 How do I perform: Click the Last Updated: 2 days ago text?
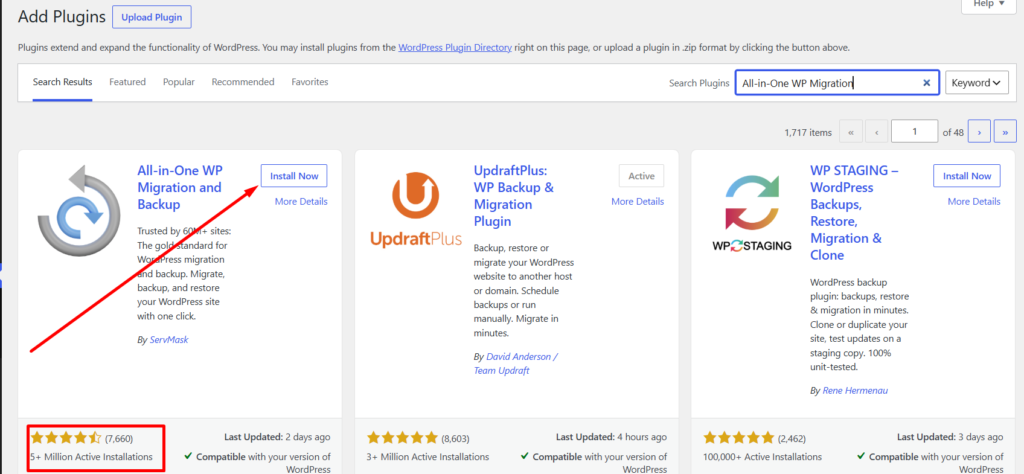tap(276, 437)
